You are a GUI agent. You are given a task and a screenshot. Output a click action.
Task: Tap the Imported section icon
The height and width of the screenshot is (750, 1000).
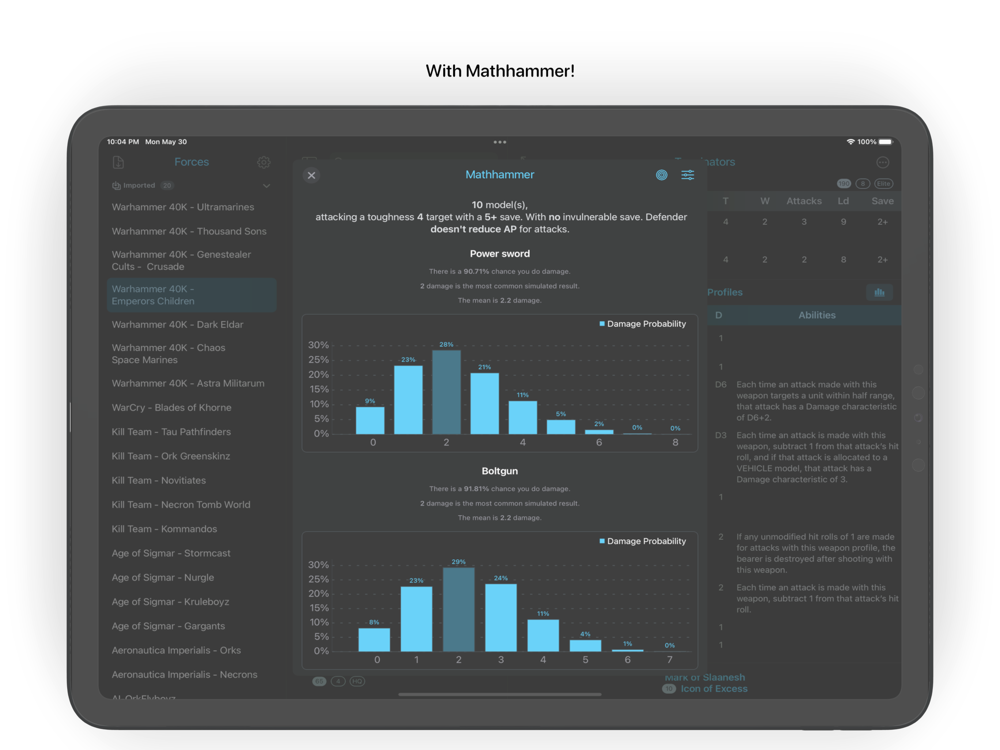(x=116, y=186)
